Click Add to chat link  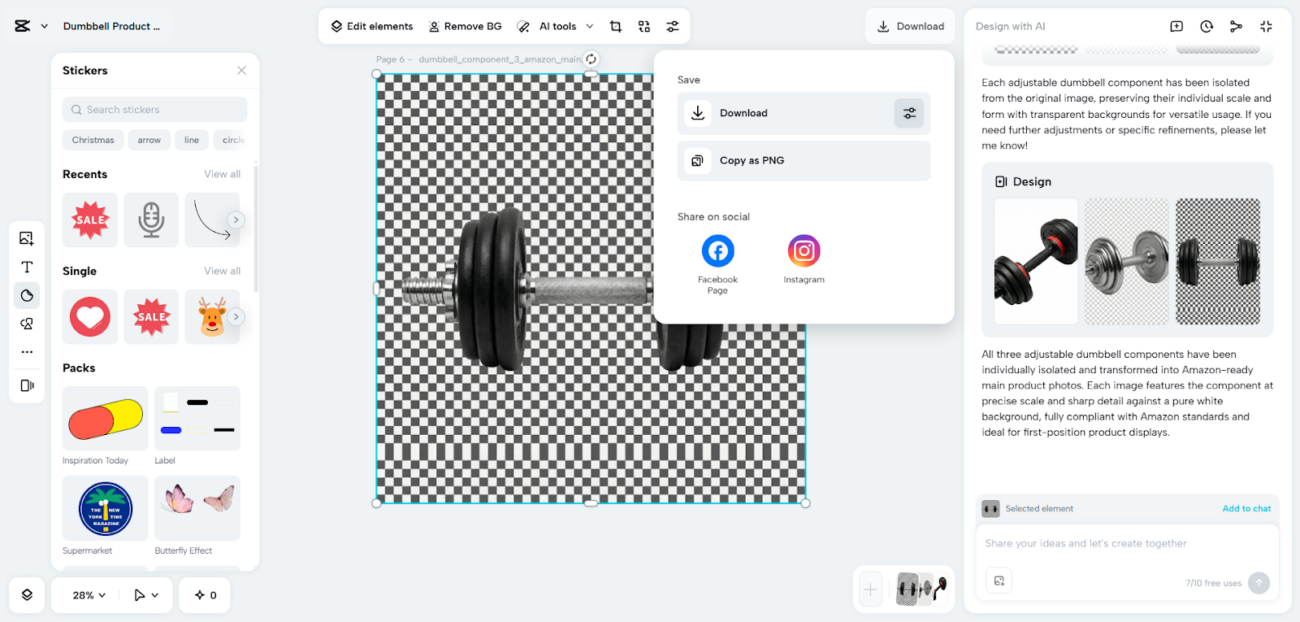tap(1246, 509)
